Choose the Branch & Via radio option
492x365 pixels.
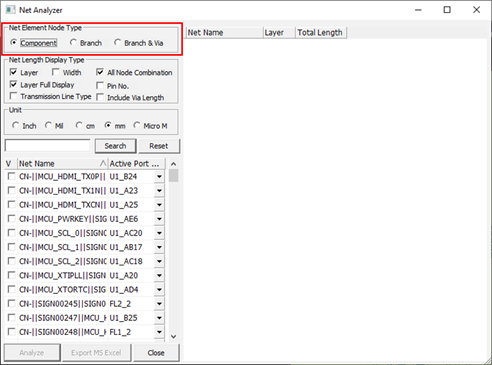117,43
